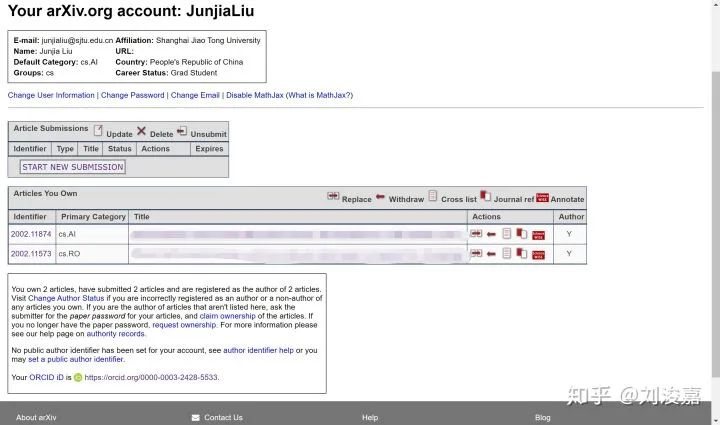The image size is (720, 425).
Task: Click the Journal ref legend icon in header
Action: point(485,196)
